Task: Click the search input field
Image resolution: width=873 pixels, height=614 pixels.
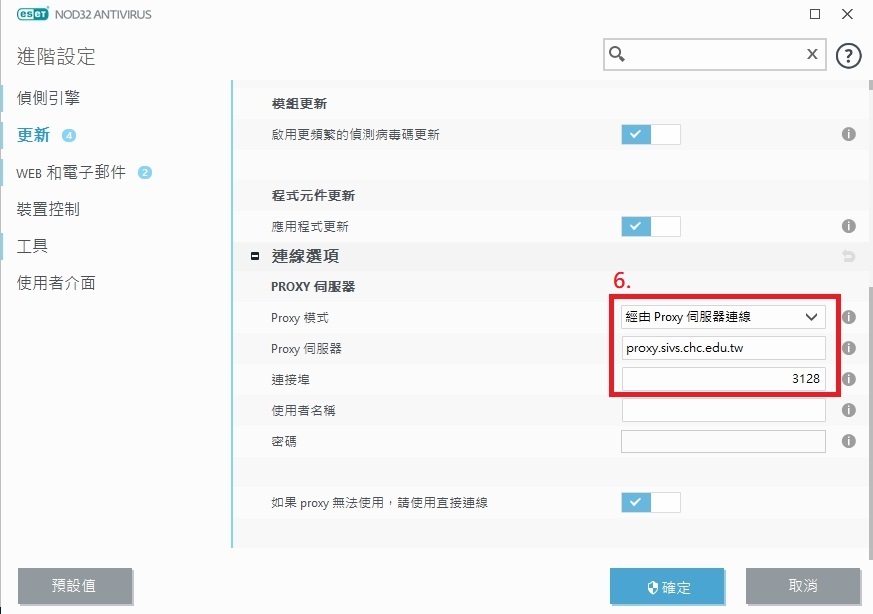Action: [715, 54]
